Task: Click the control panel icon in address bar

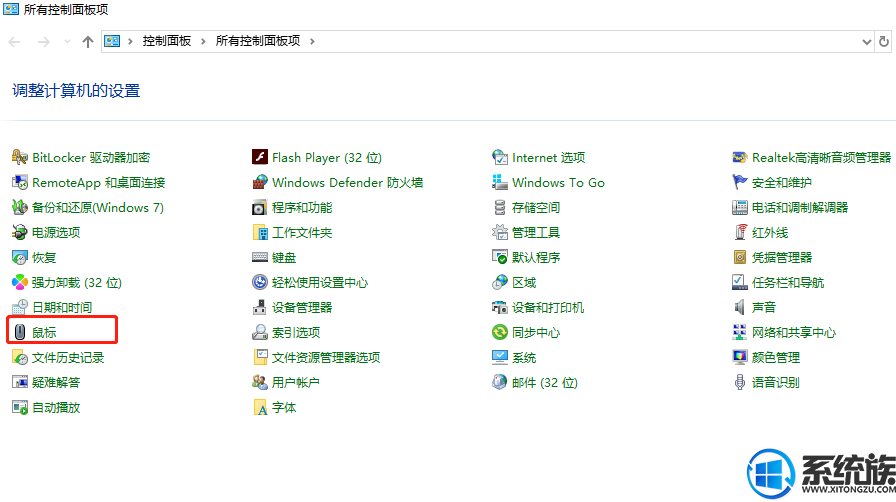Action: point(112,41)
